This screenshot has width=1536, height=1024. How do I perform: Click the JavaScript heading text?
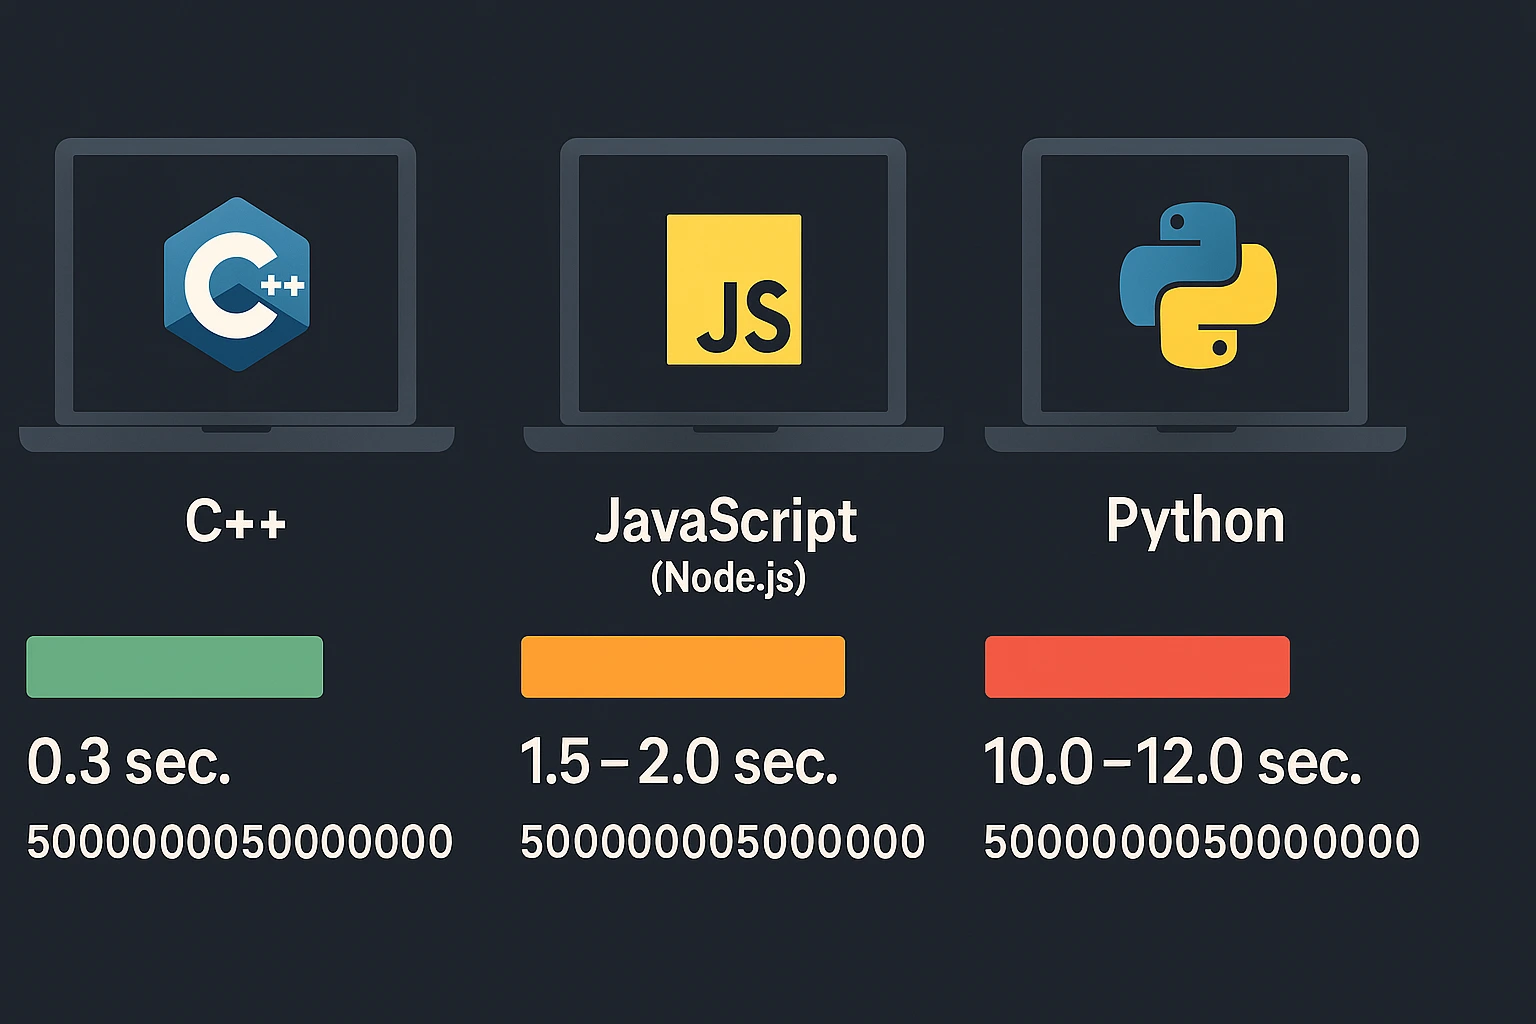click(x=726, y=521)
